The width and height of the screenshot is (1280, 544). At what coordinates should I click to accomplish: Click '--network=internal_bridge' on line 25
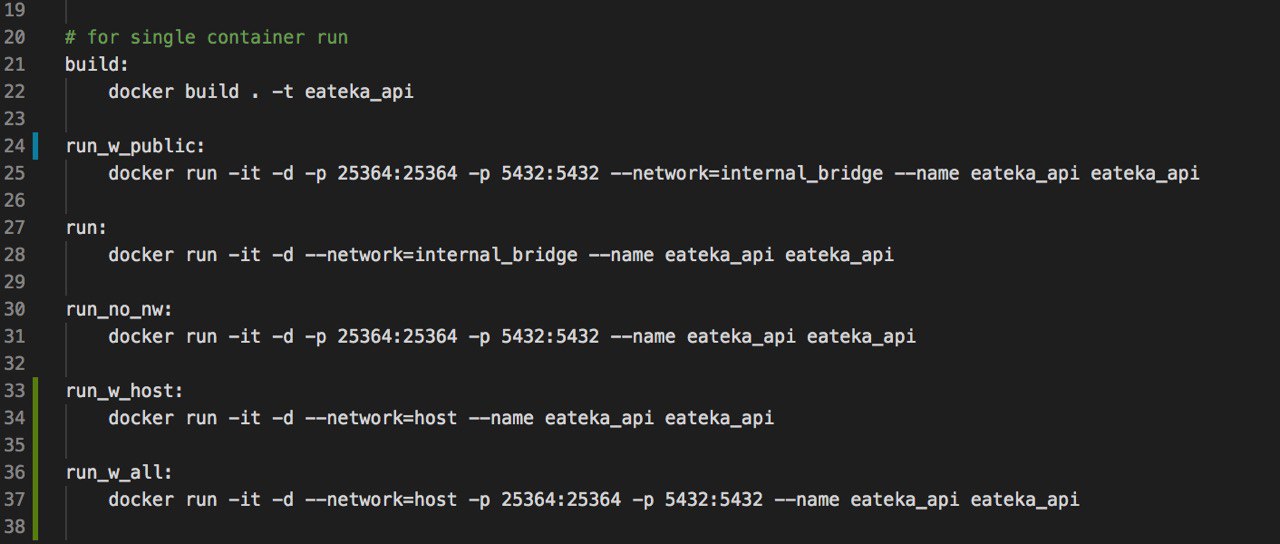pyautogui.click(x=744, y=174)
